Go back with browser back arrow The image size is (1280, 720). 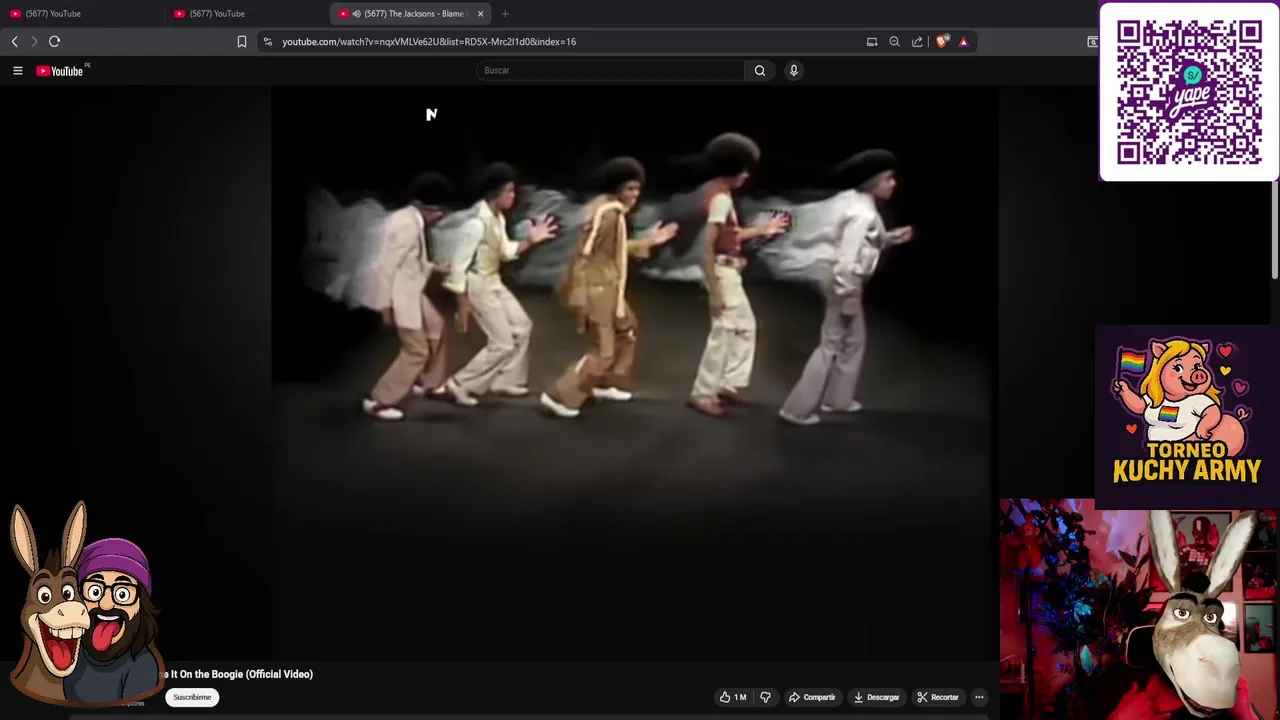pyautogui.click(x=15, y=41)
